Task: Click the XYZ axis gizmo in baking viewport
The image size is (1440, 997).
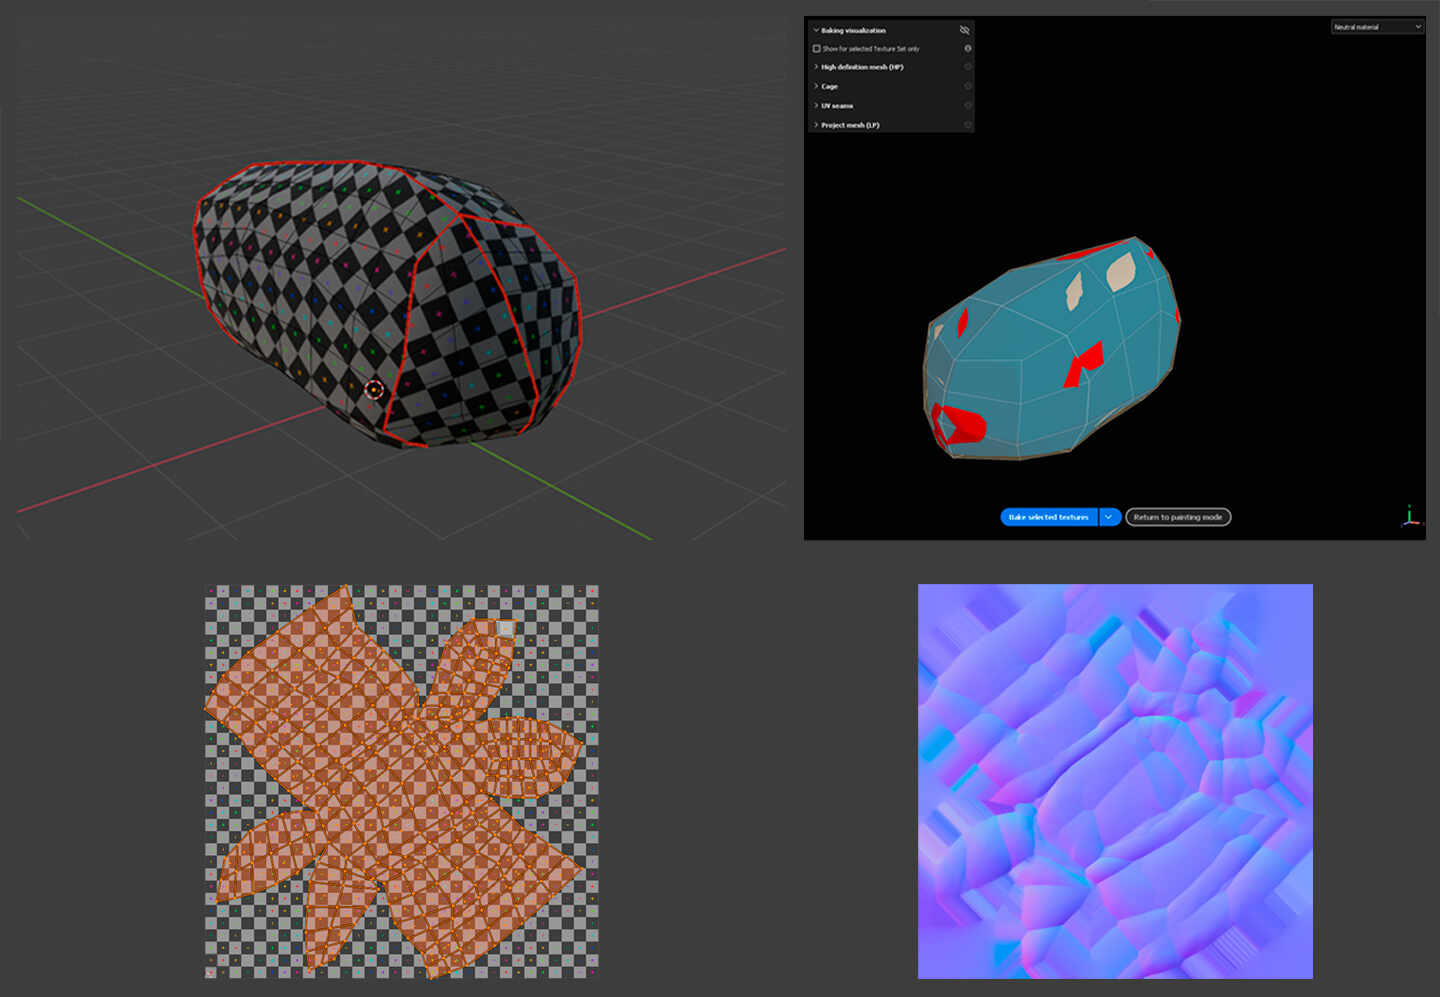Action: point(1409,516)
